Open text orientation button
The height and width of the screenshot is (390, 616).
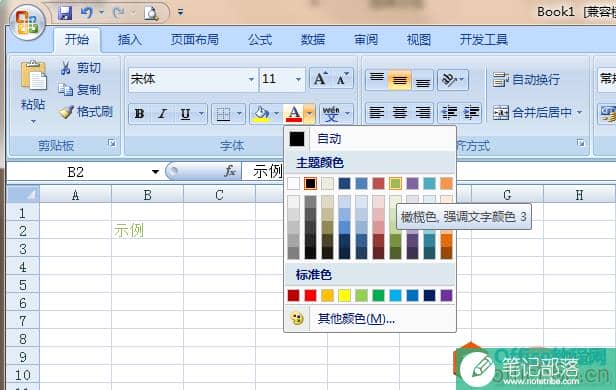[453, 80]
